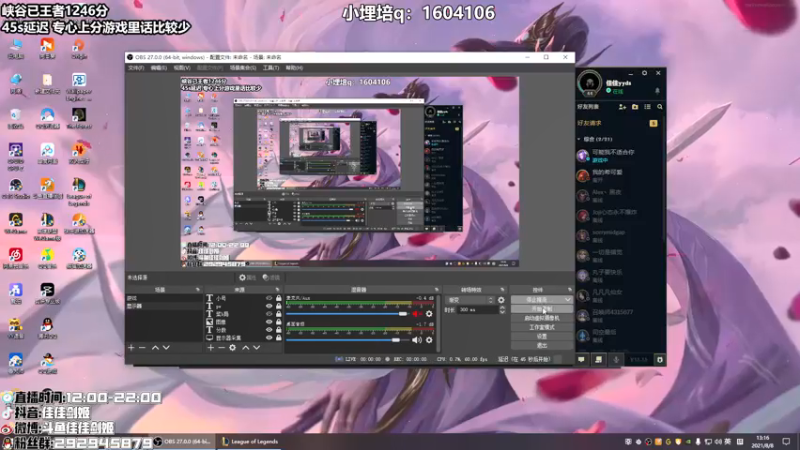Open source properties gear in sources toolbar
Image resolution: width=800 pixels, height=450 pixels.
click(x=233, y=347)
